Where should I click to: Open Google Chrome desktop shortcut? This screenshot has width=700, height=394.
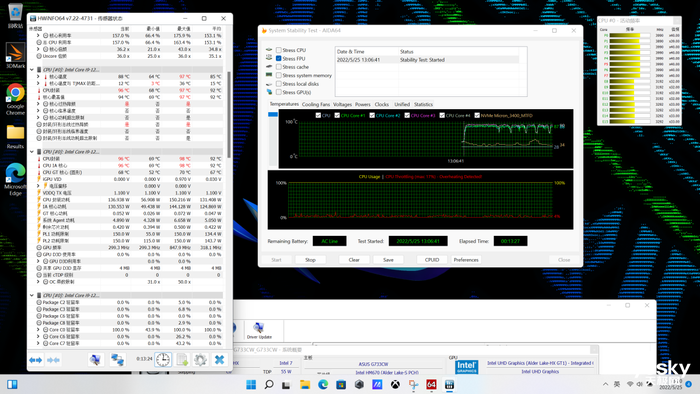pyautogui.click(x=15, y=99)
